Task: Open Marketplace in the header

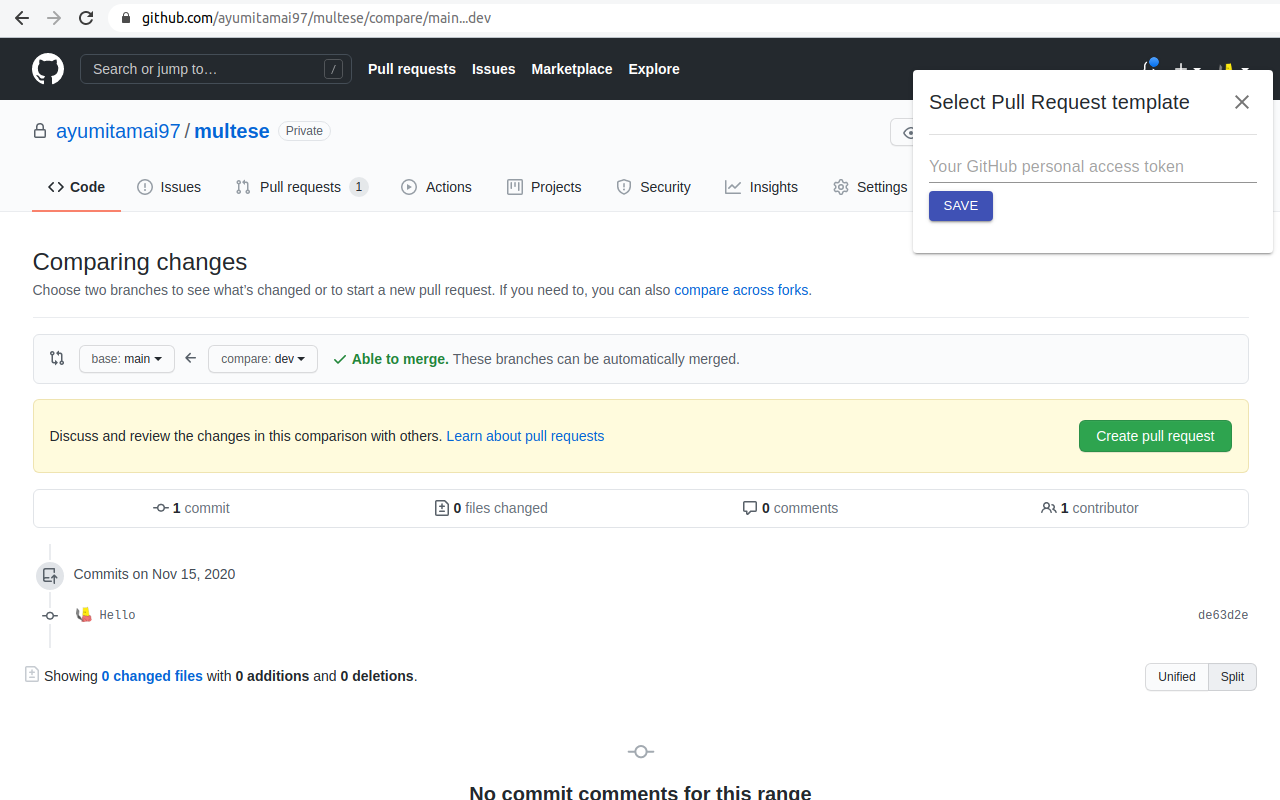Action: (572, 69)
